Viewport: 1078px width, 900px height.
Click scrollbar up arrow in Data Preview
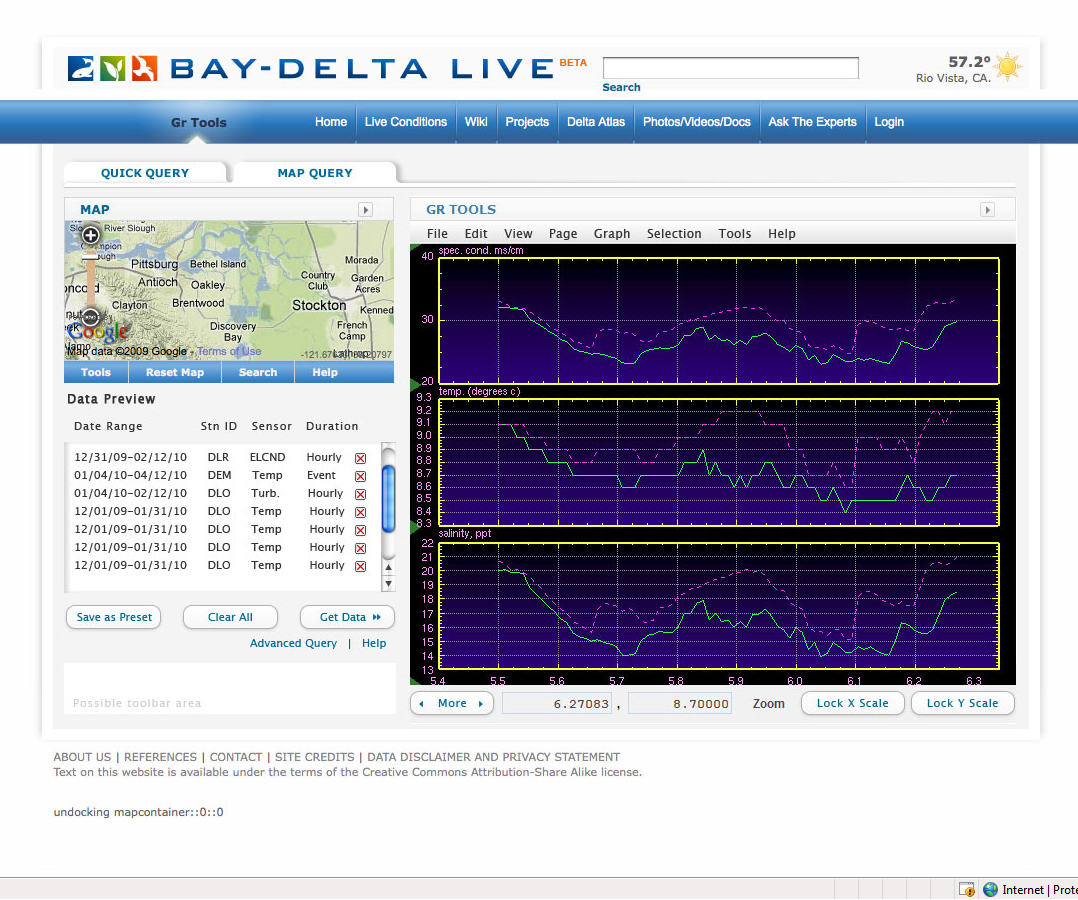[388, 568]
